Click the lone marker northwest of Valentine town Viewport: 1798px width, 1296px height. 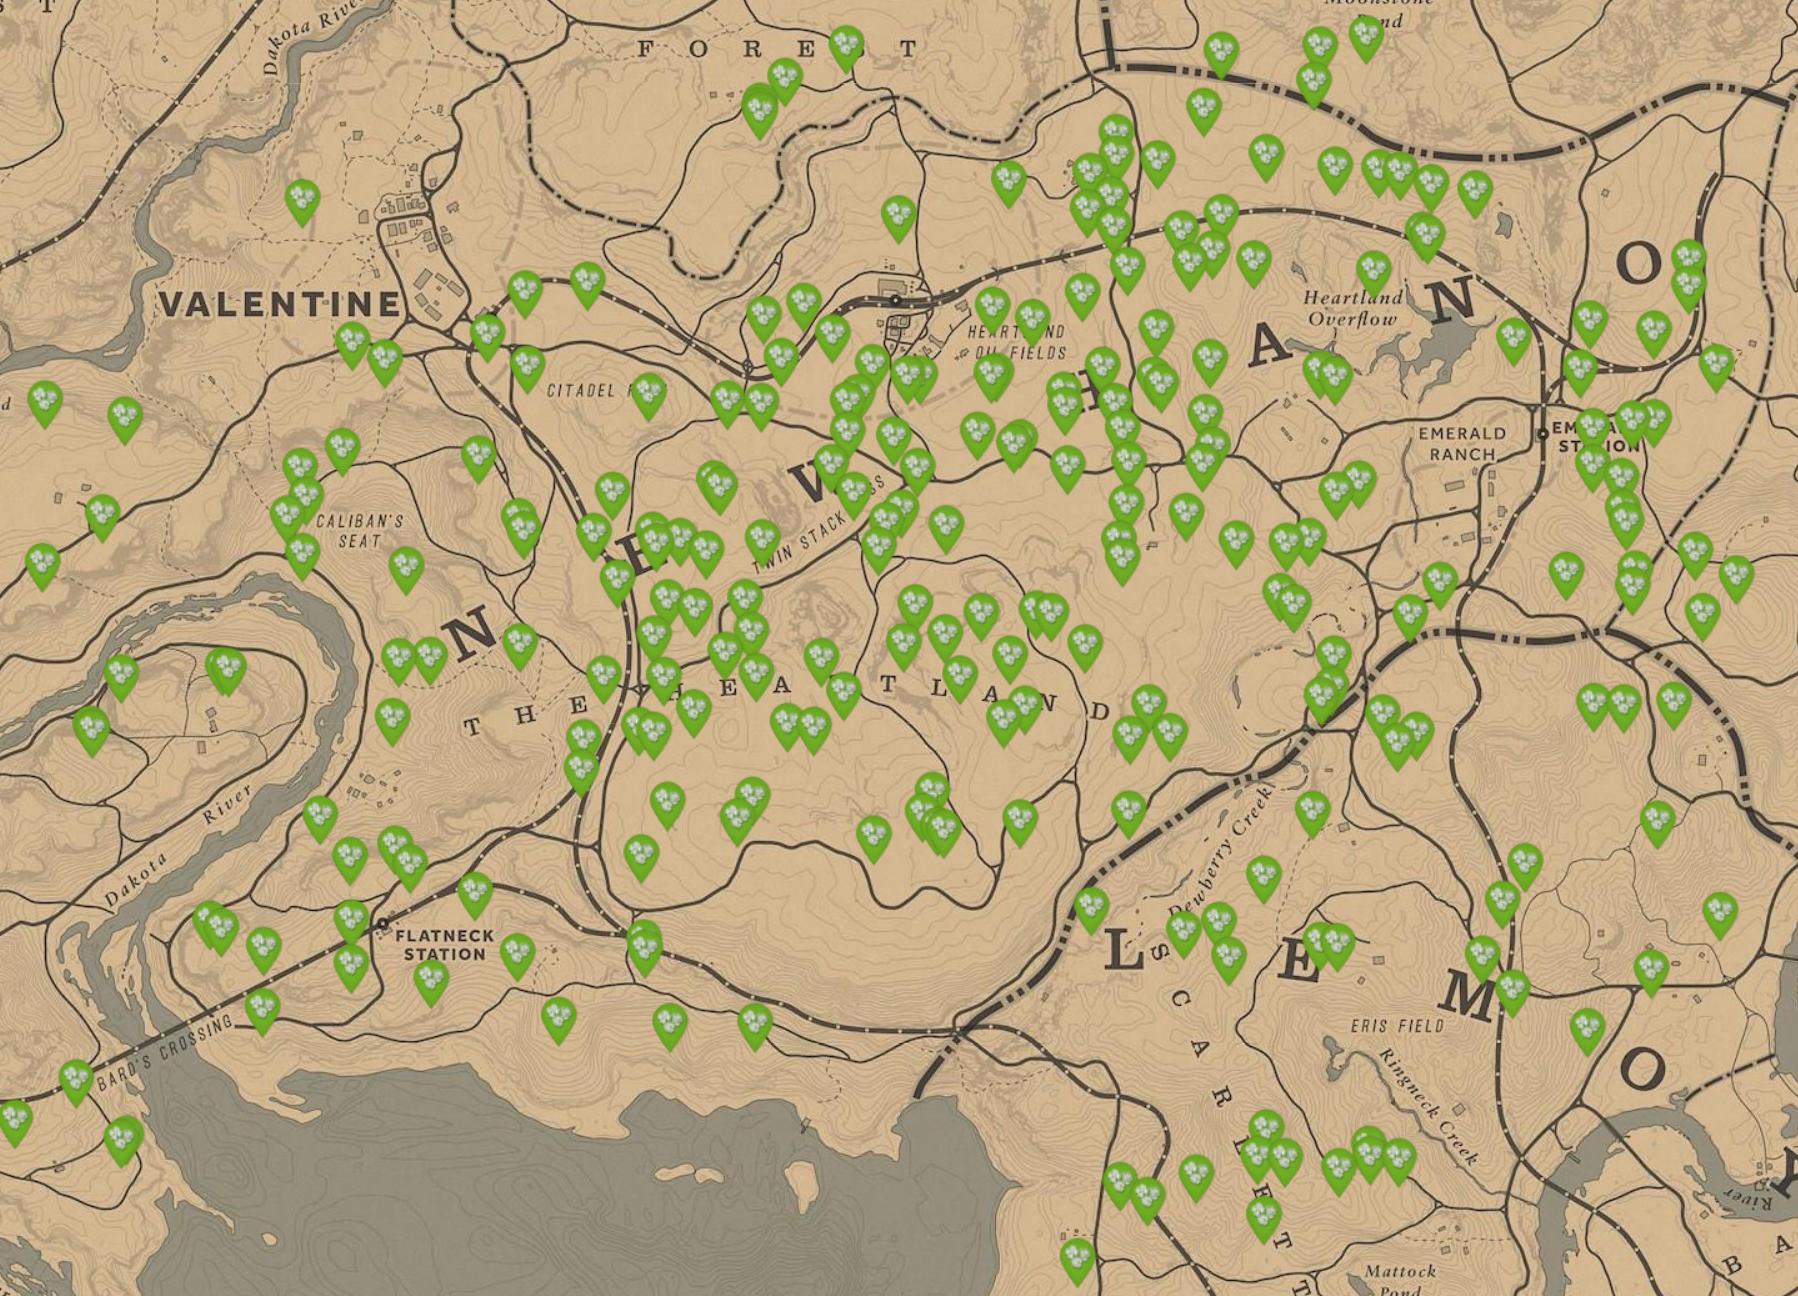tap(301, 200)
